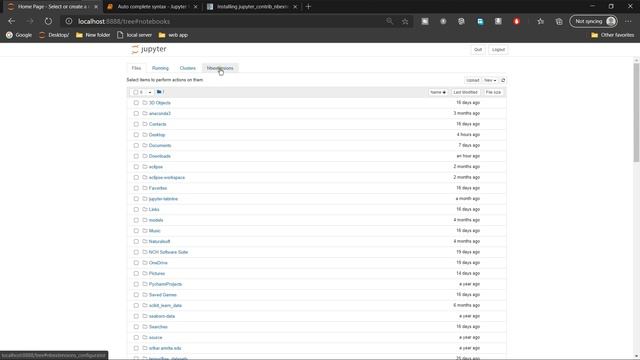Close the Installing jupyter_contrib tab
Screen dimensions: 640x360
pos(295,7)
